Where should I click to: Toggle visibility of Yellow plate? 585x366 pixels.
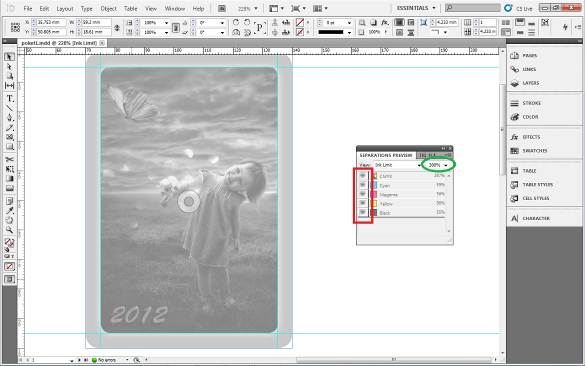[x=362, y=203]
